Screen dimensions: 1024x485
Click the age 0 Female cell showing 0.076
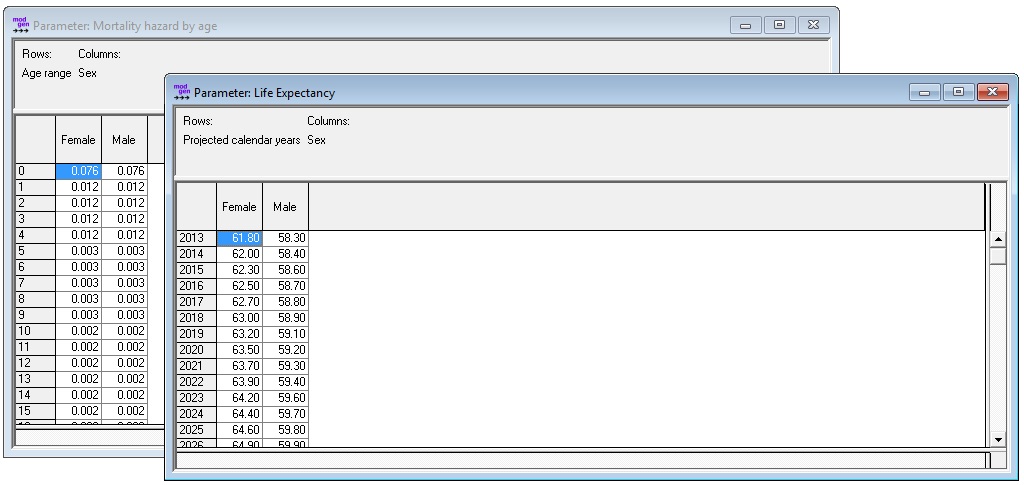78,171
